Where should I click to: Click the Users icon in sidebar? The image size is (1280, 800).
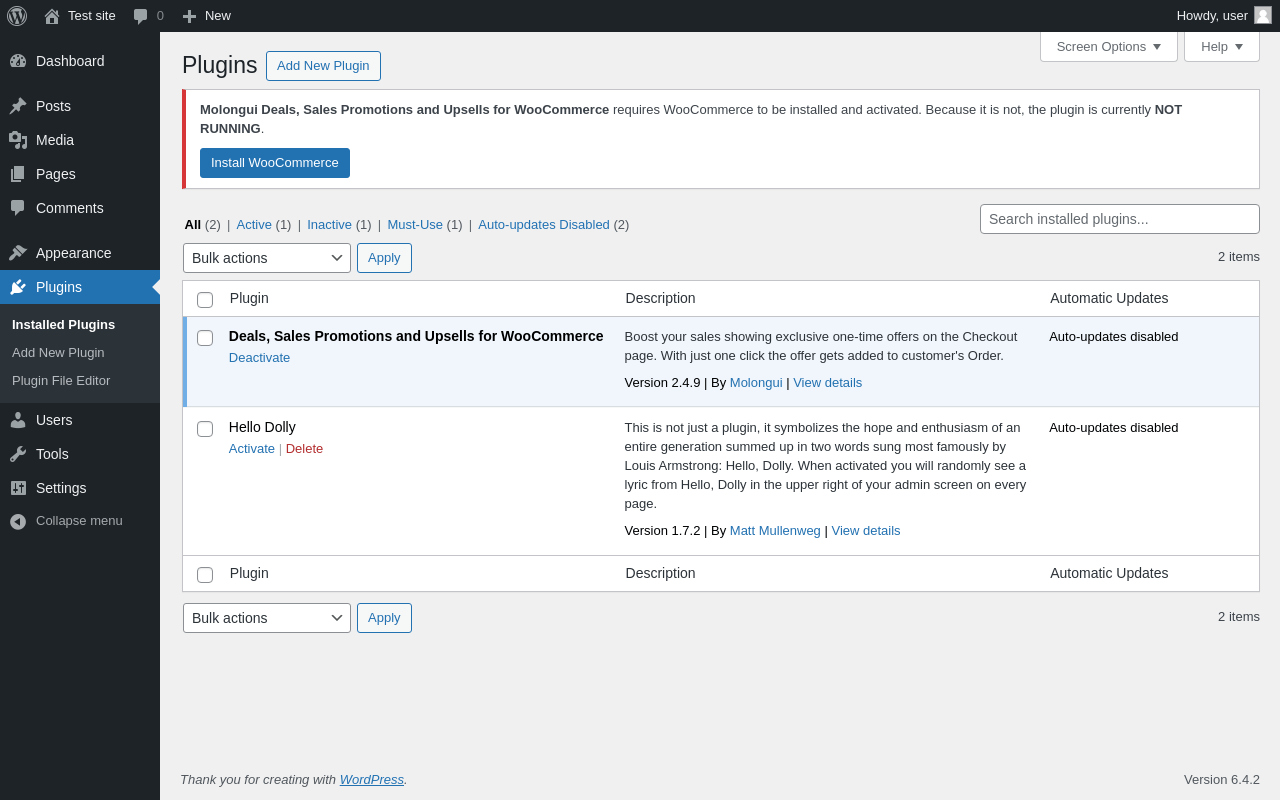pyautogui.click(x=18, y=420)
